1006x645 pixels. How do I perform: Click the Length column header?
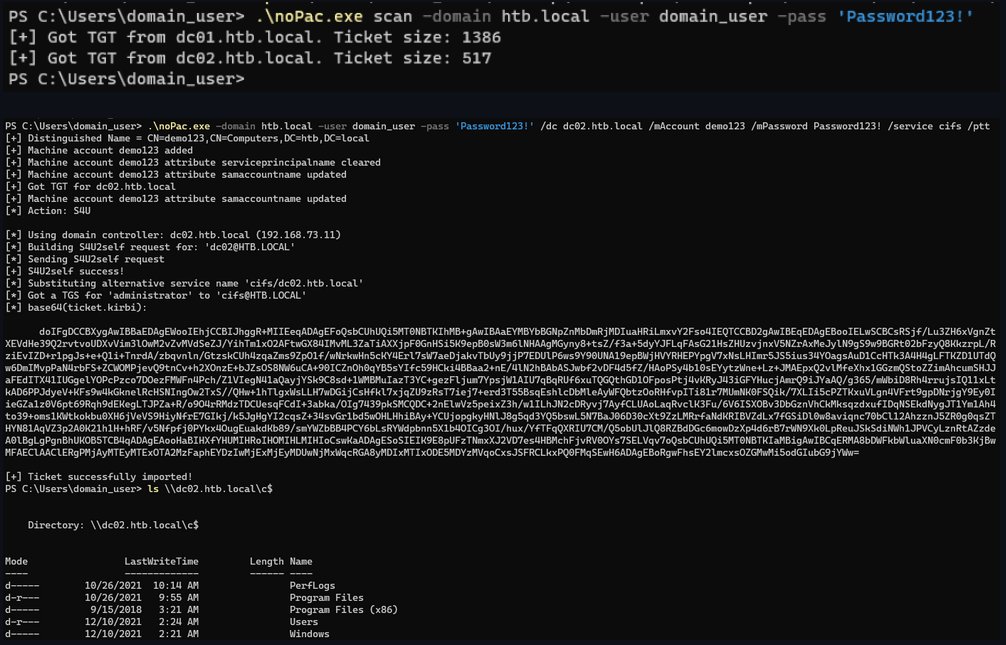pos(267,562)
